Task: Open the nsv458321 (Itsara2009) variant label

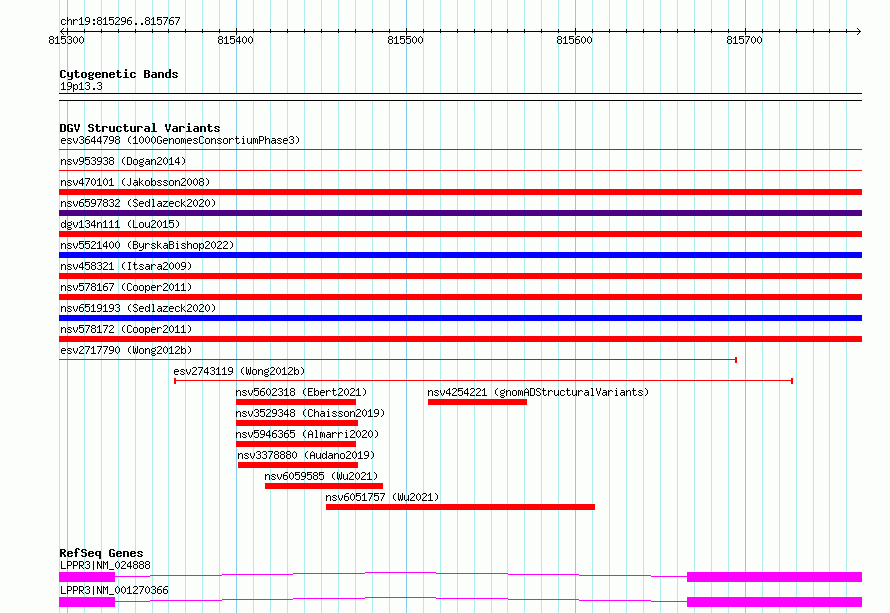Action: [126, 266]
